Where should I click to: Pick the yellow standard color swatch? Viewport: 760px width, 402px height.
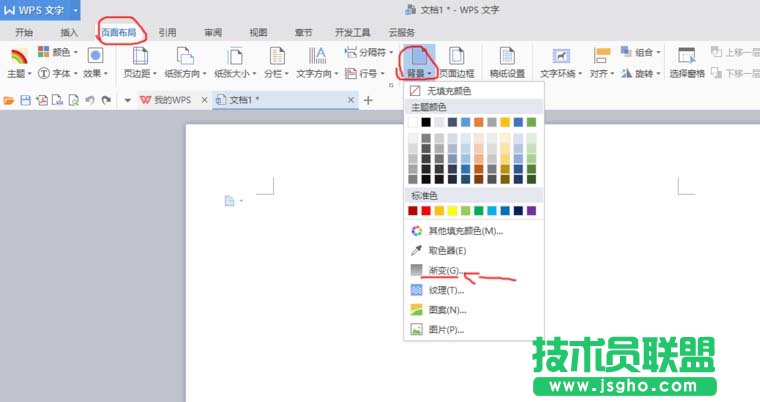[452, 210]
